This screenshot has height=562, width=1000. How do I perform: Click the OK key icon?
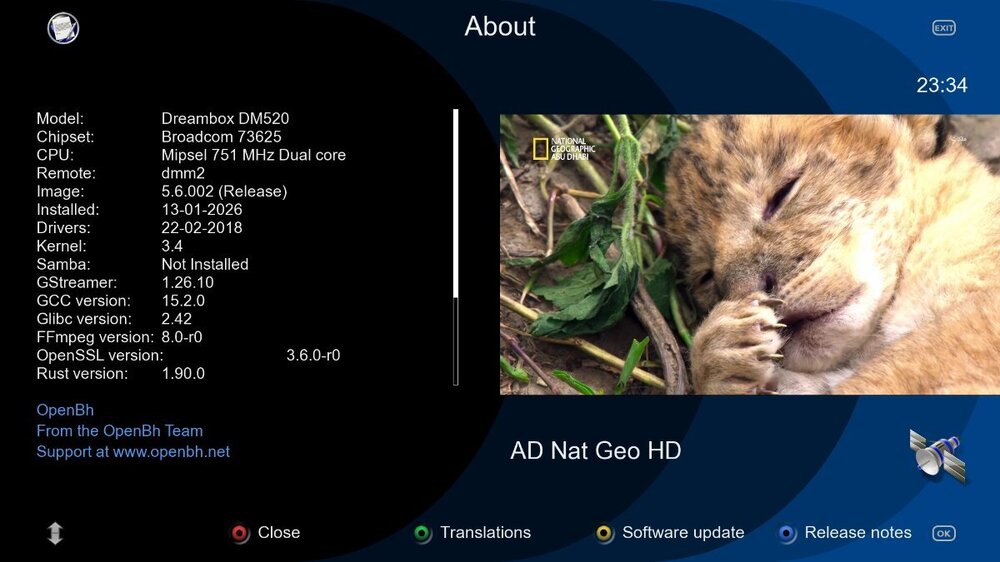click(944, 533)
